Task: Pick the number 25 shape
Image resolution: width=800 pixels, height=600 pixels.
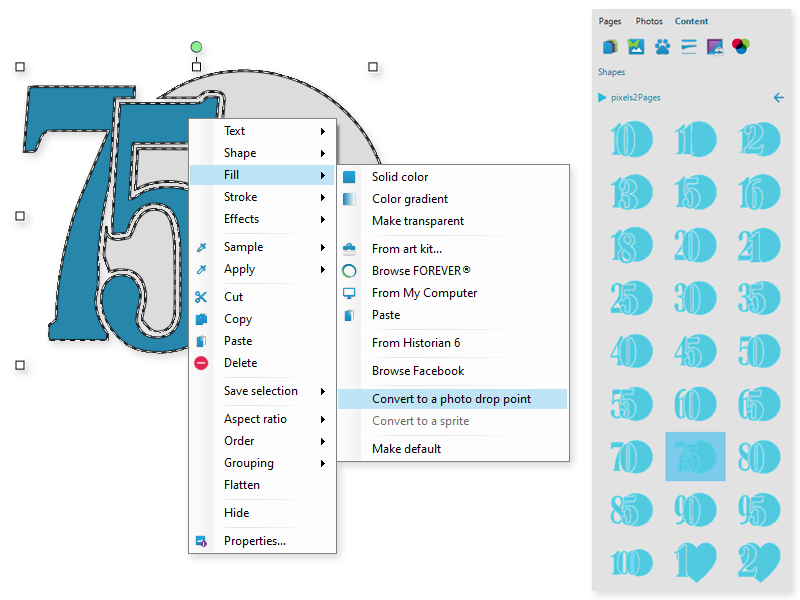Action: (x=632, y=298)
